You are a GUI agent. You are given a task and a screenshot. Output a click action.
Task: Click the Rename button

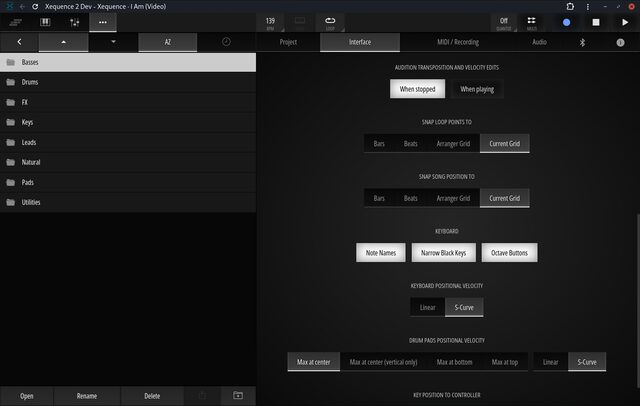(87, 396)
